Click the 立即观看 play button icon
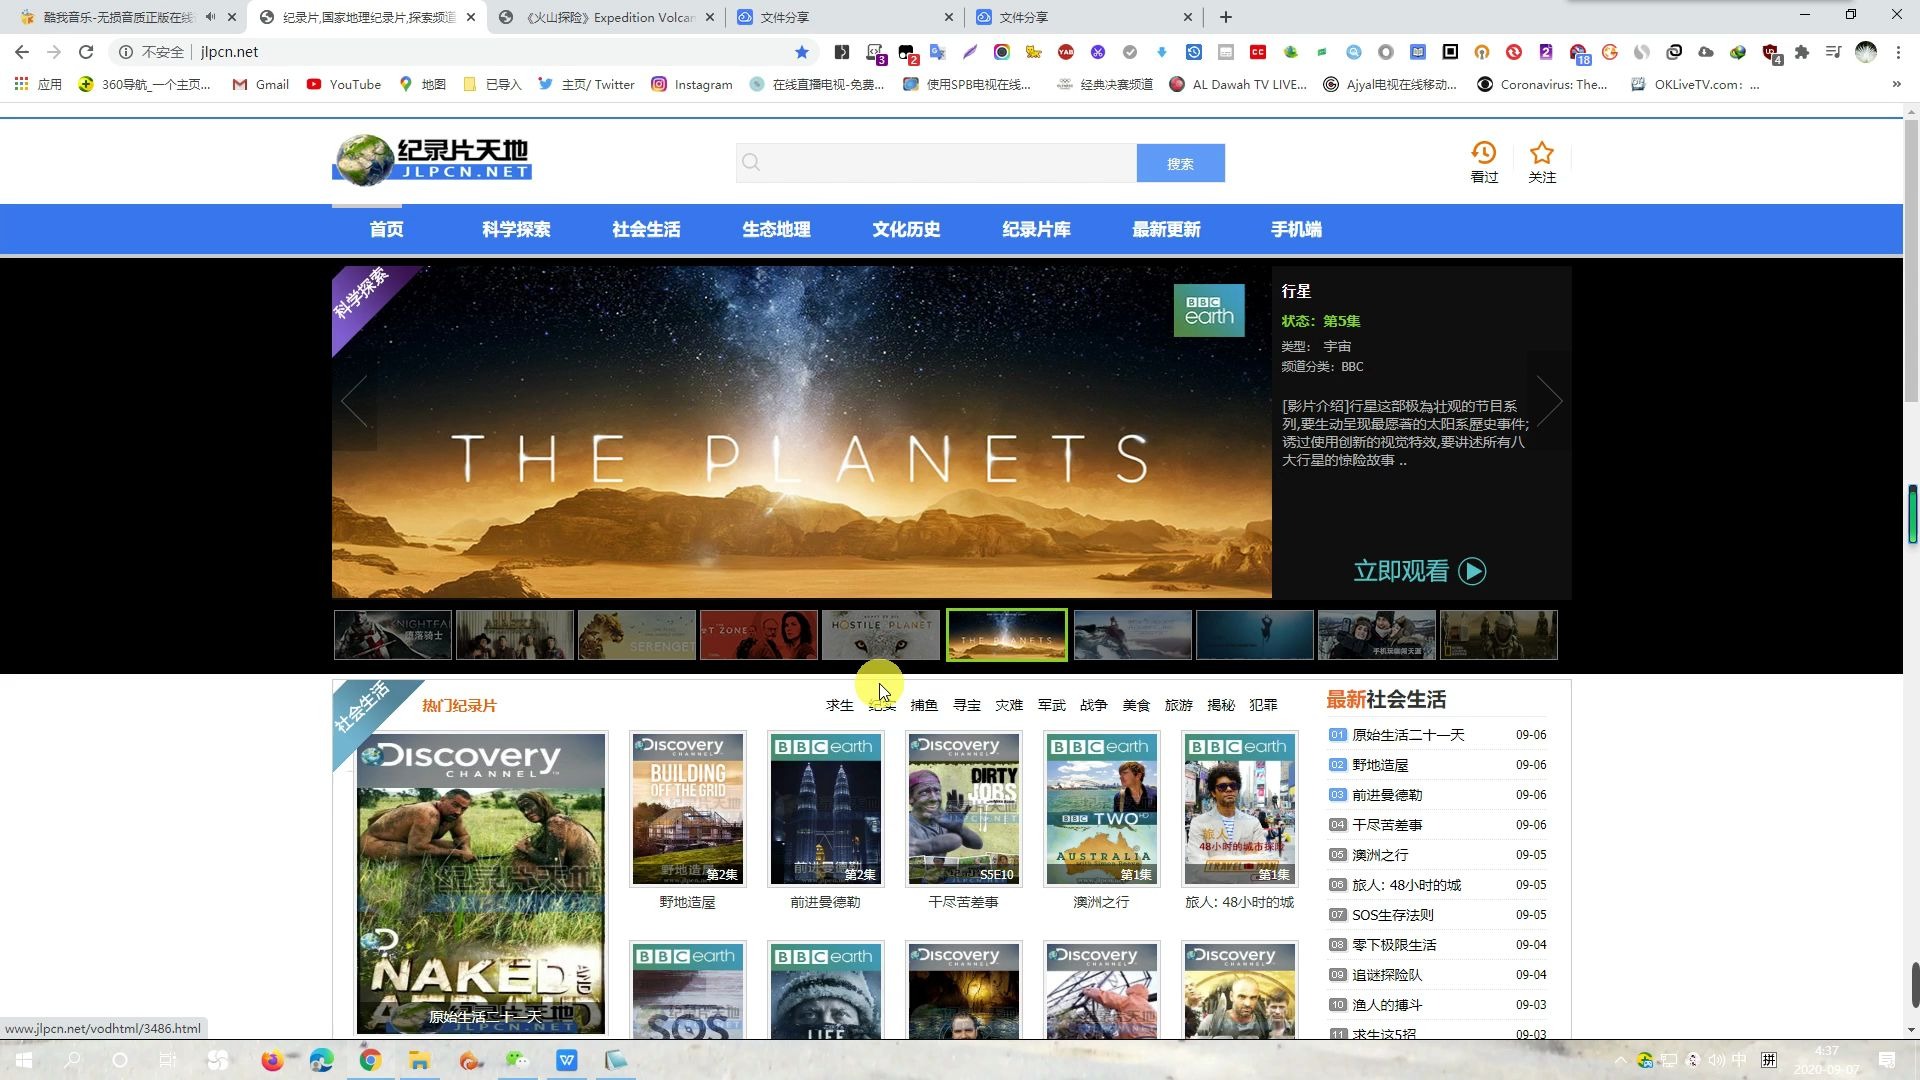The image size is (1920, 1080). 1473,571
